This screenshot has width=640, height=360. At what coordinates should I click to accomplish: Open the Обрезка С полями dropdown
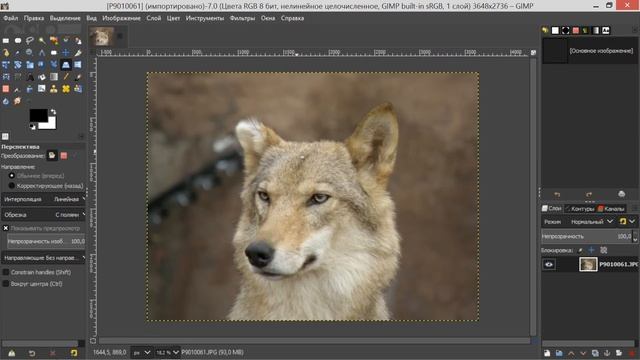tap(43, 214)
